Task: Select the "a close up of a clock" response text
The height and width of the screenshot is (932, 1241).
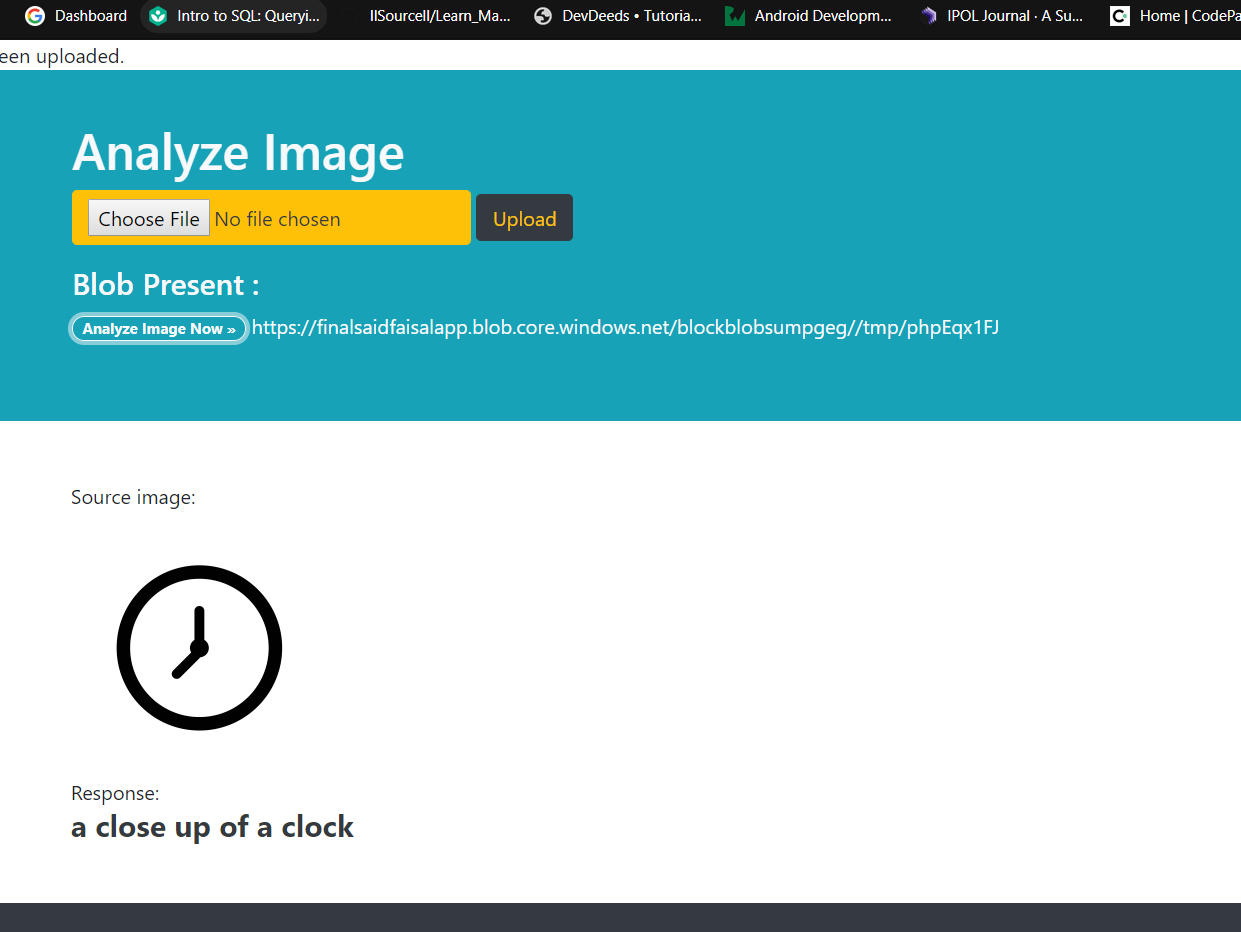Action: click(x=212, y=827)
